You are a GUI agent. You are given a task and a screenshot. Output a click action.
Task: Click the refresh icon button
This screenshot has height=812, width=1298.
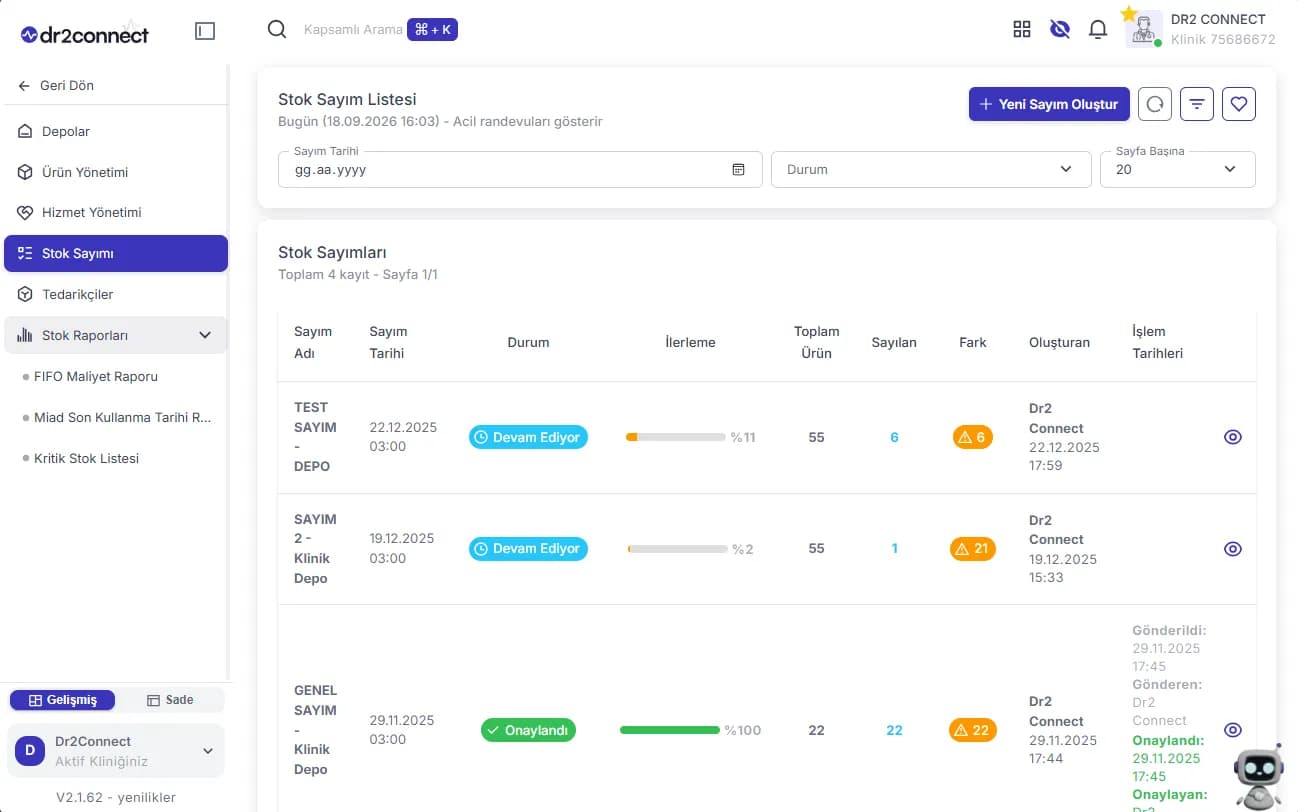[1155, 104]
